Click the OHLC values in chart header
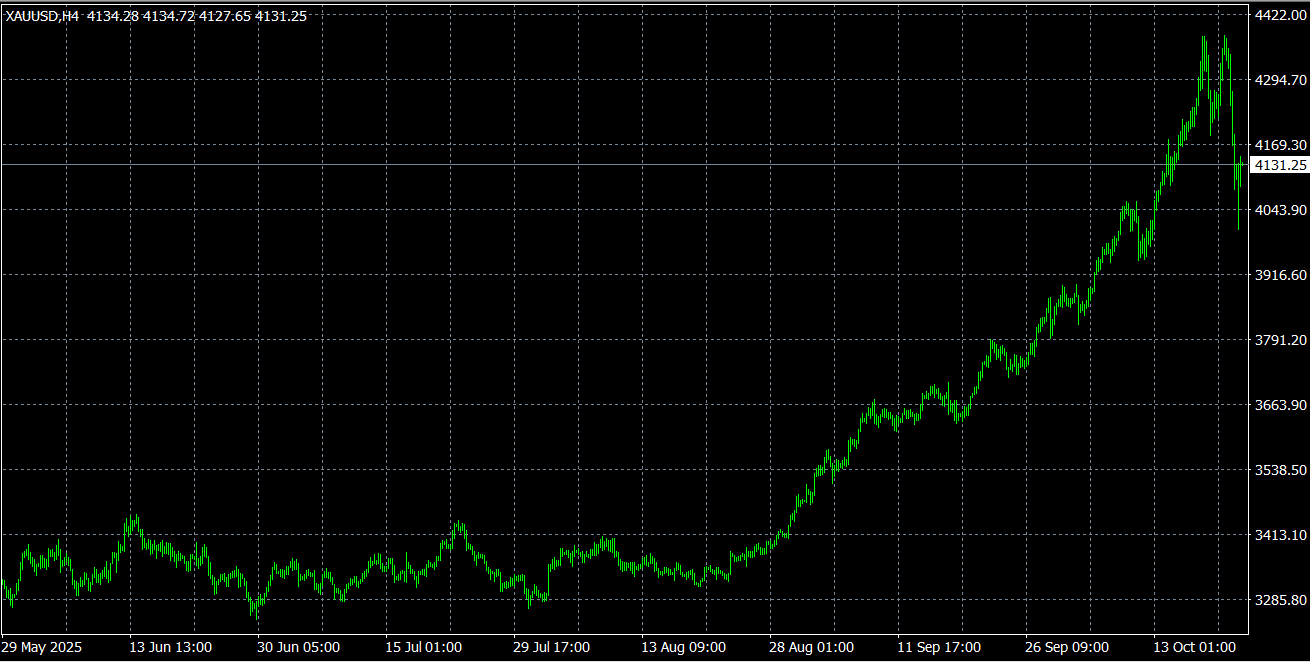1310x663 pixels. point(197,16)
